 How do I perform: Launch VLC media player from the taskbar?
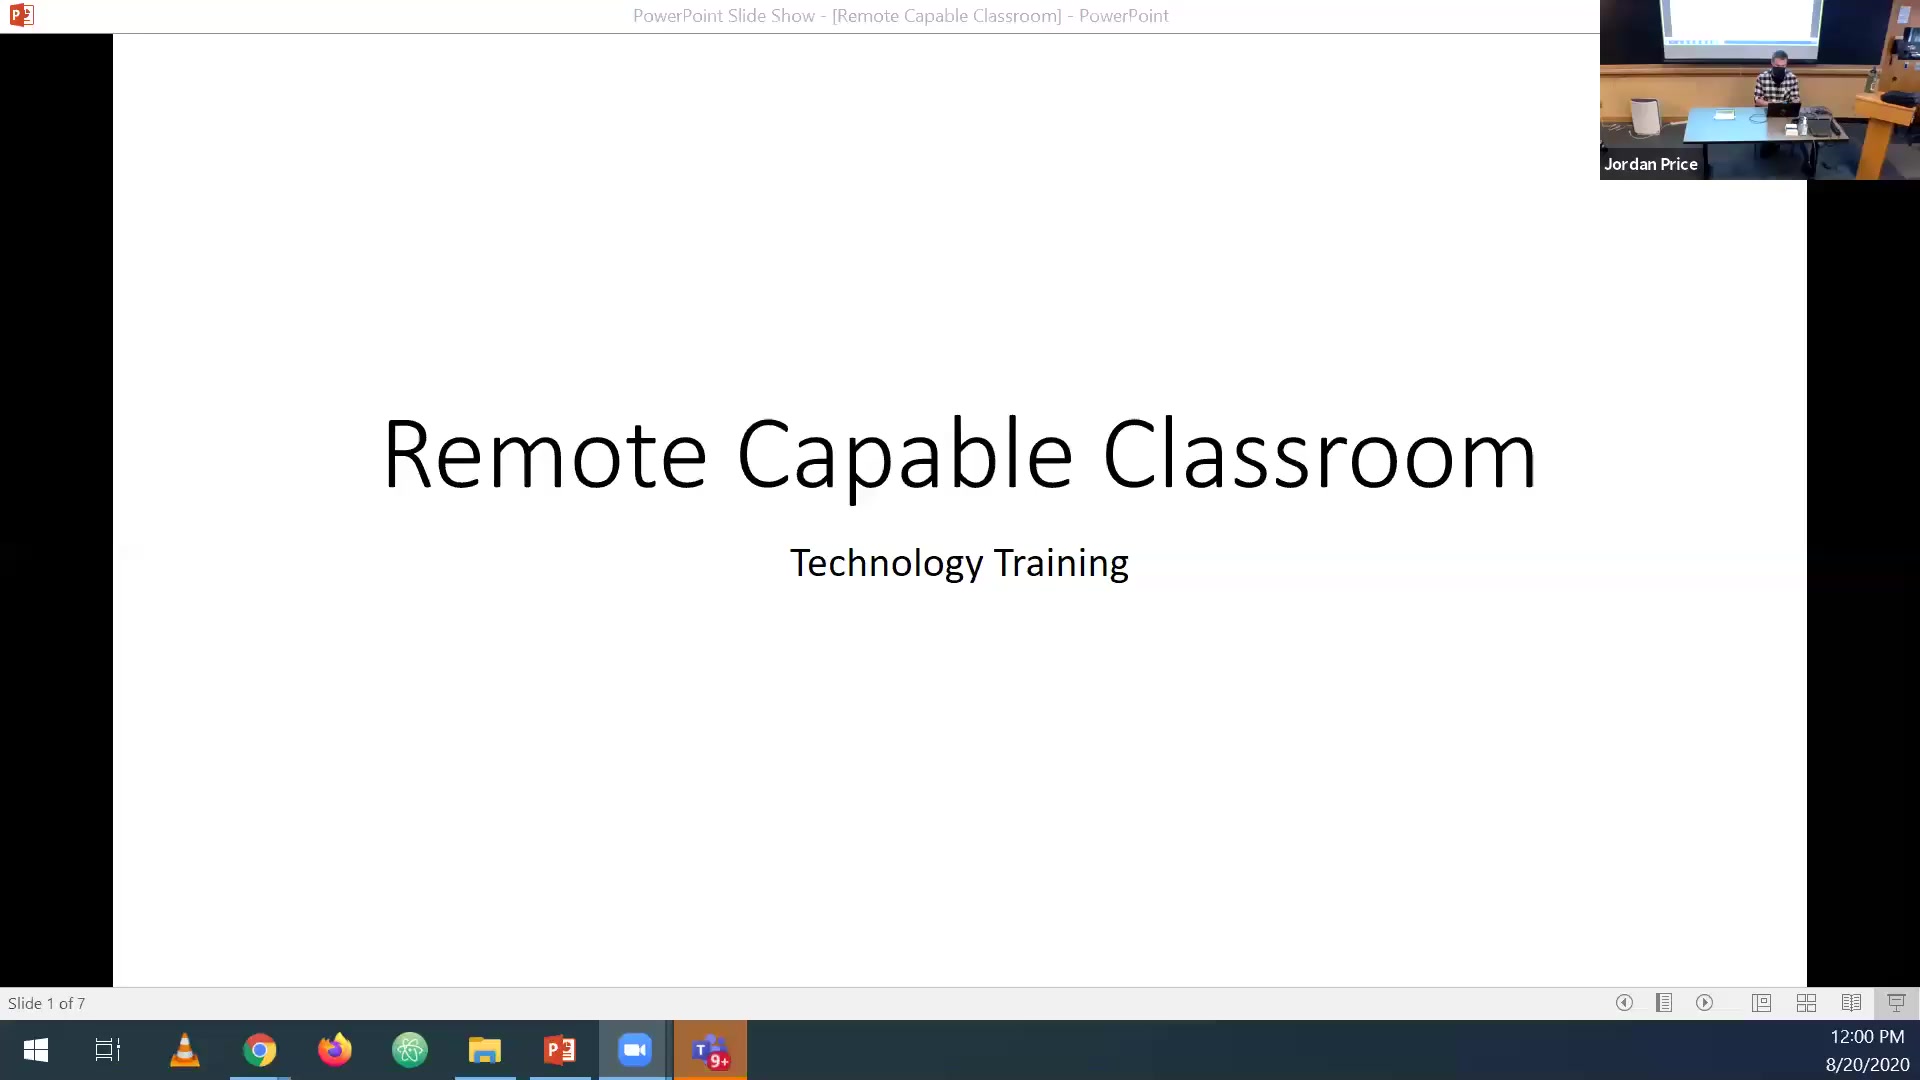tap(185, 1050)
